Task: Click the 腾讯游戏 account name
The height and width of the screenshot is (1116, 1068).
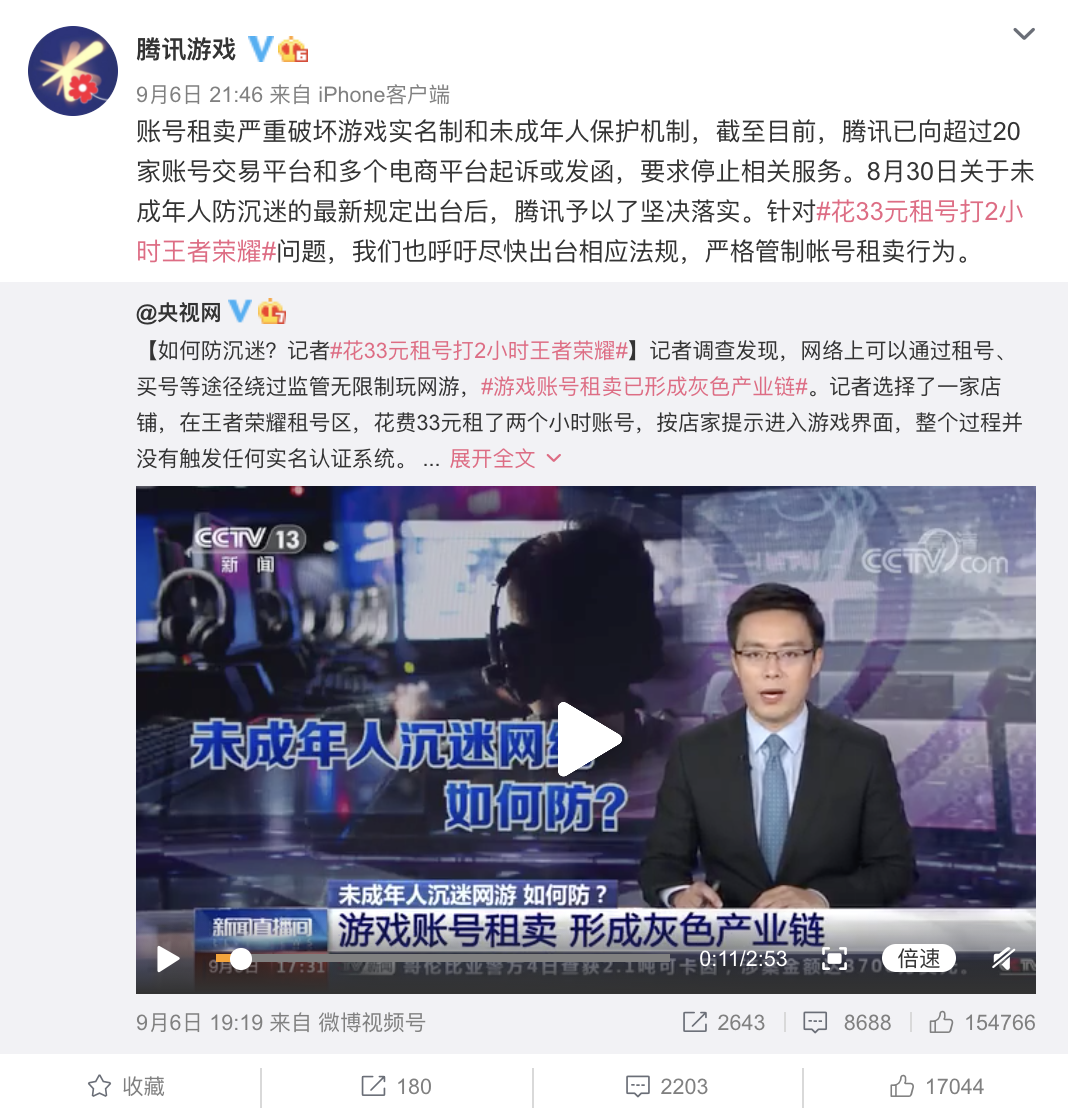Action: 186,50
